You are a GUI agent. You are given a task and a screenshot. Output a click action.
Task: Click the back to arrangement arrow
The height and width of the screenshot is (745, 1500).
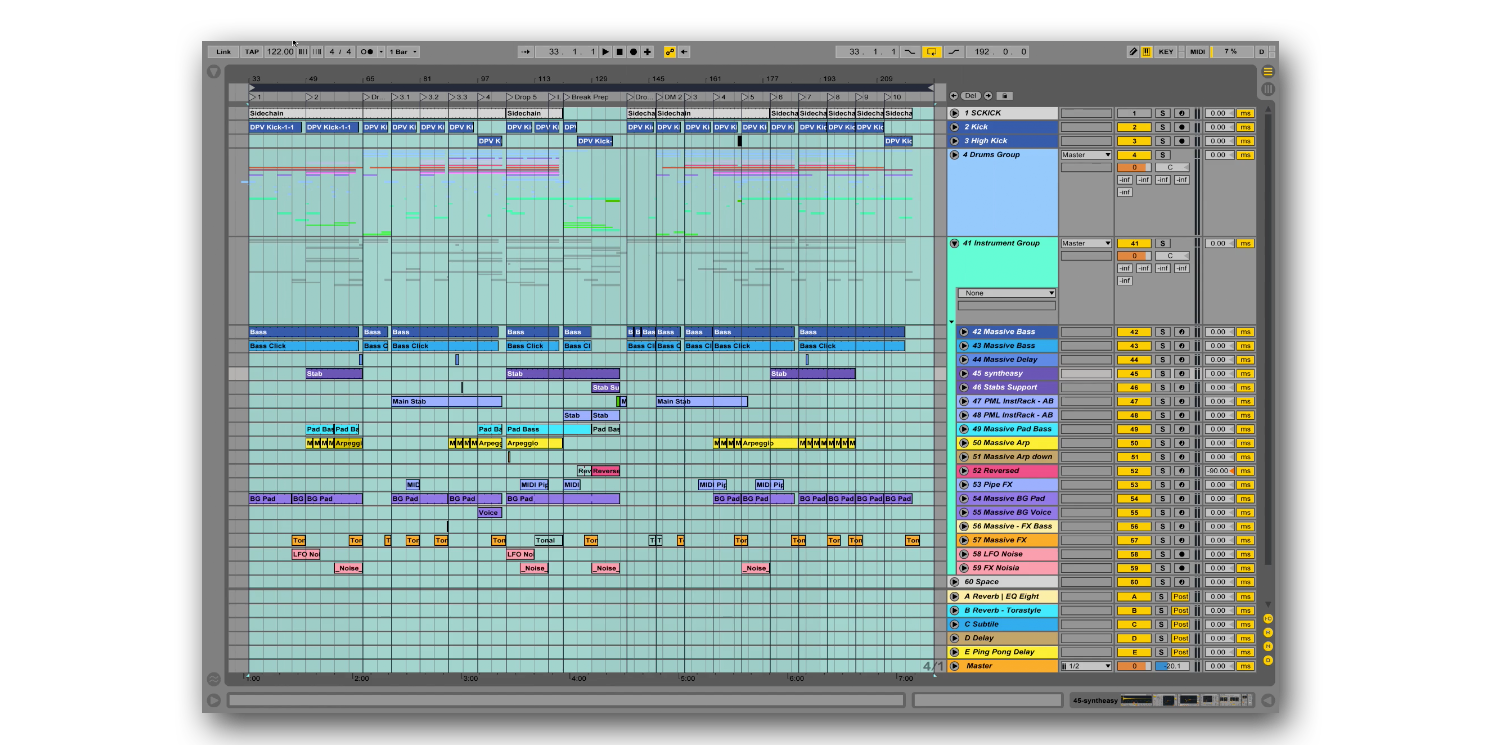(x=685, y=52)
